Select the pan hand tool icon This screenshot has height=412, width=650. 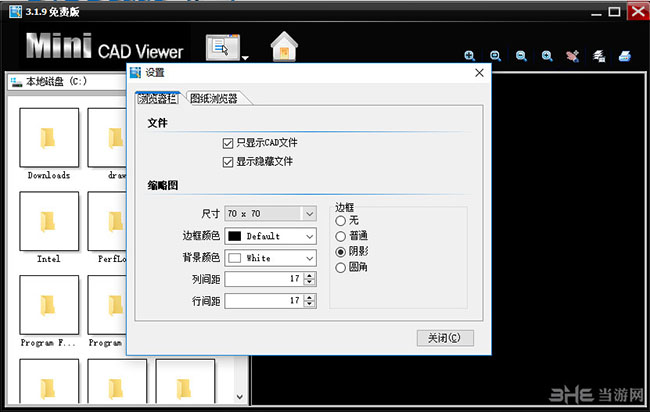click(573, 56)
